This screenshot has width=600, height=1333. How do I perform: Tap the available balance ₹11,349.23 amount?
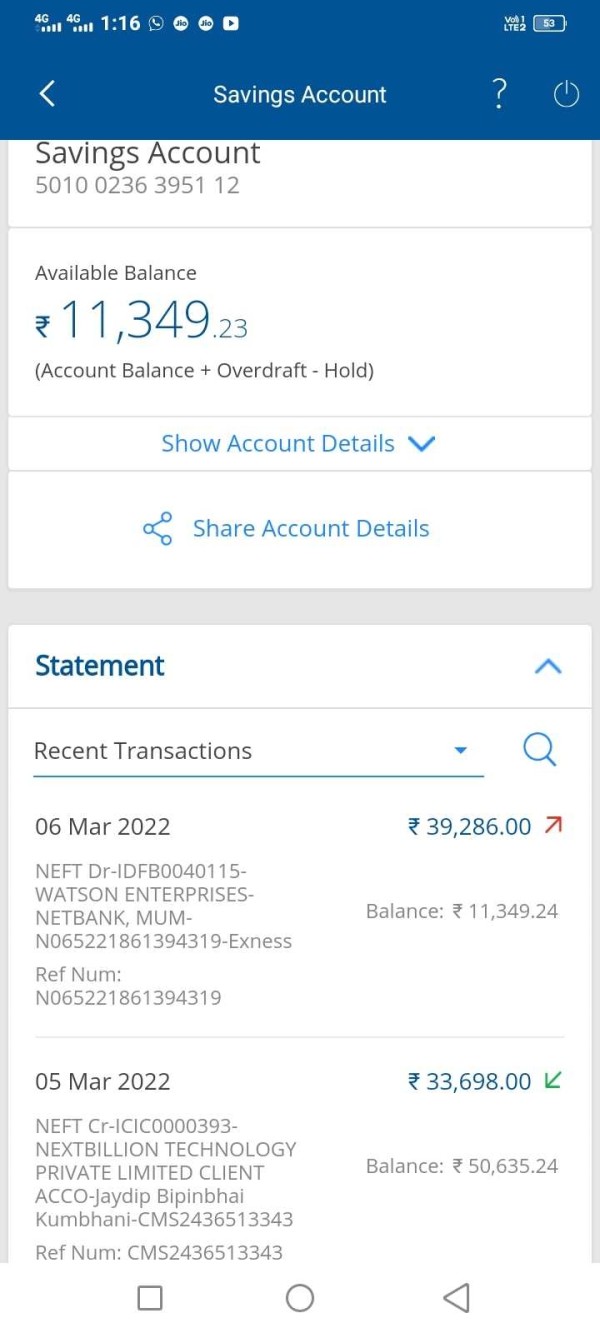(x=142, y=322)
